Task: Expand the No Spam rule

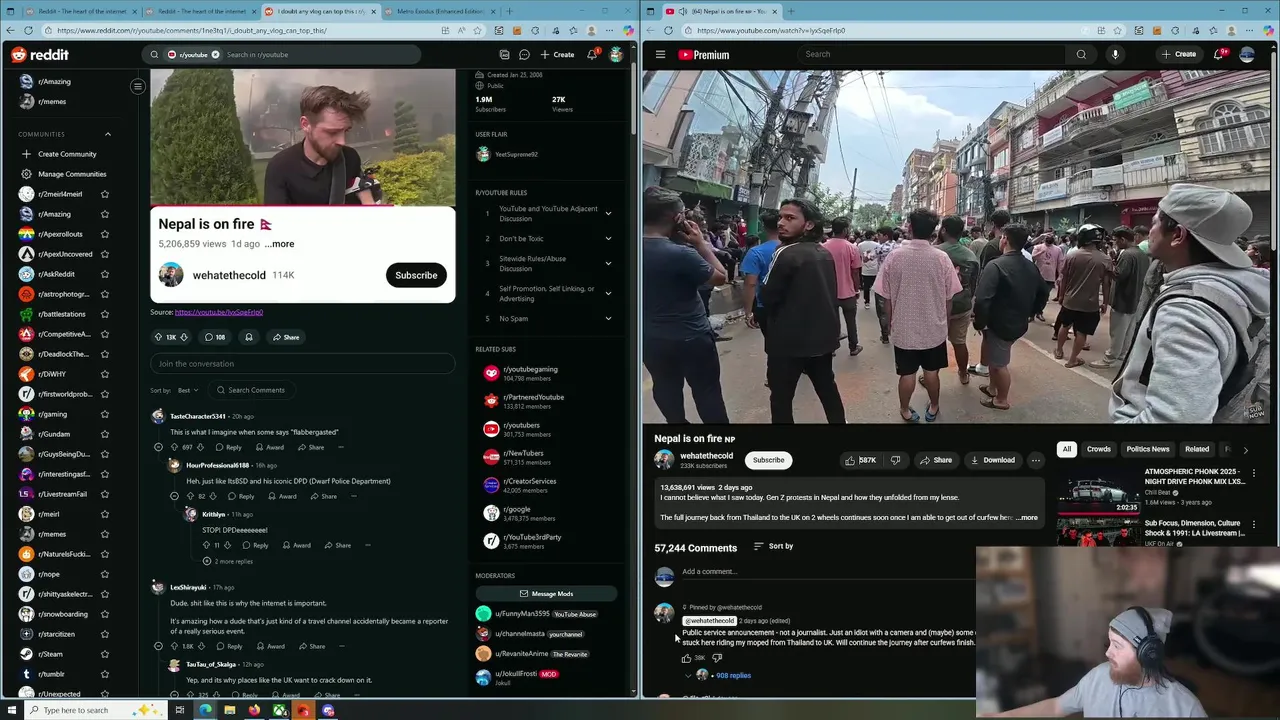Action: coord(608,319)
